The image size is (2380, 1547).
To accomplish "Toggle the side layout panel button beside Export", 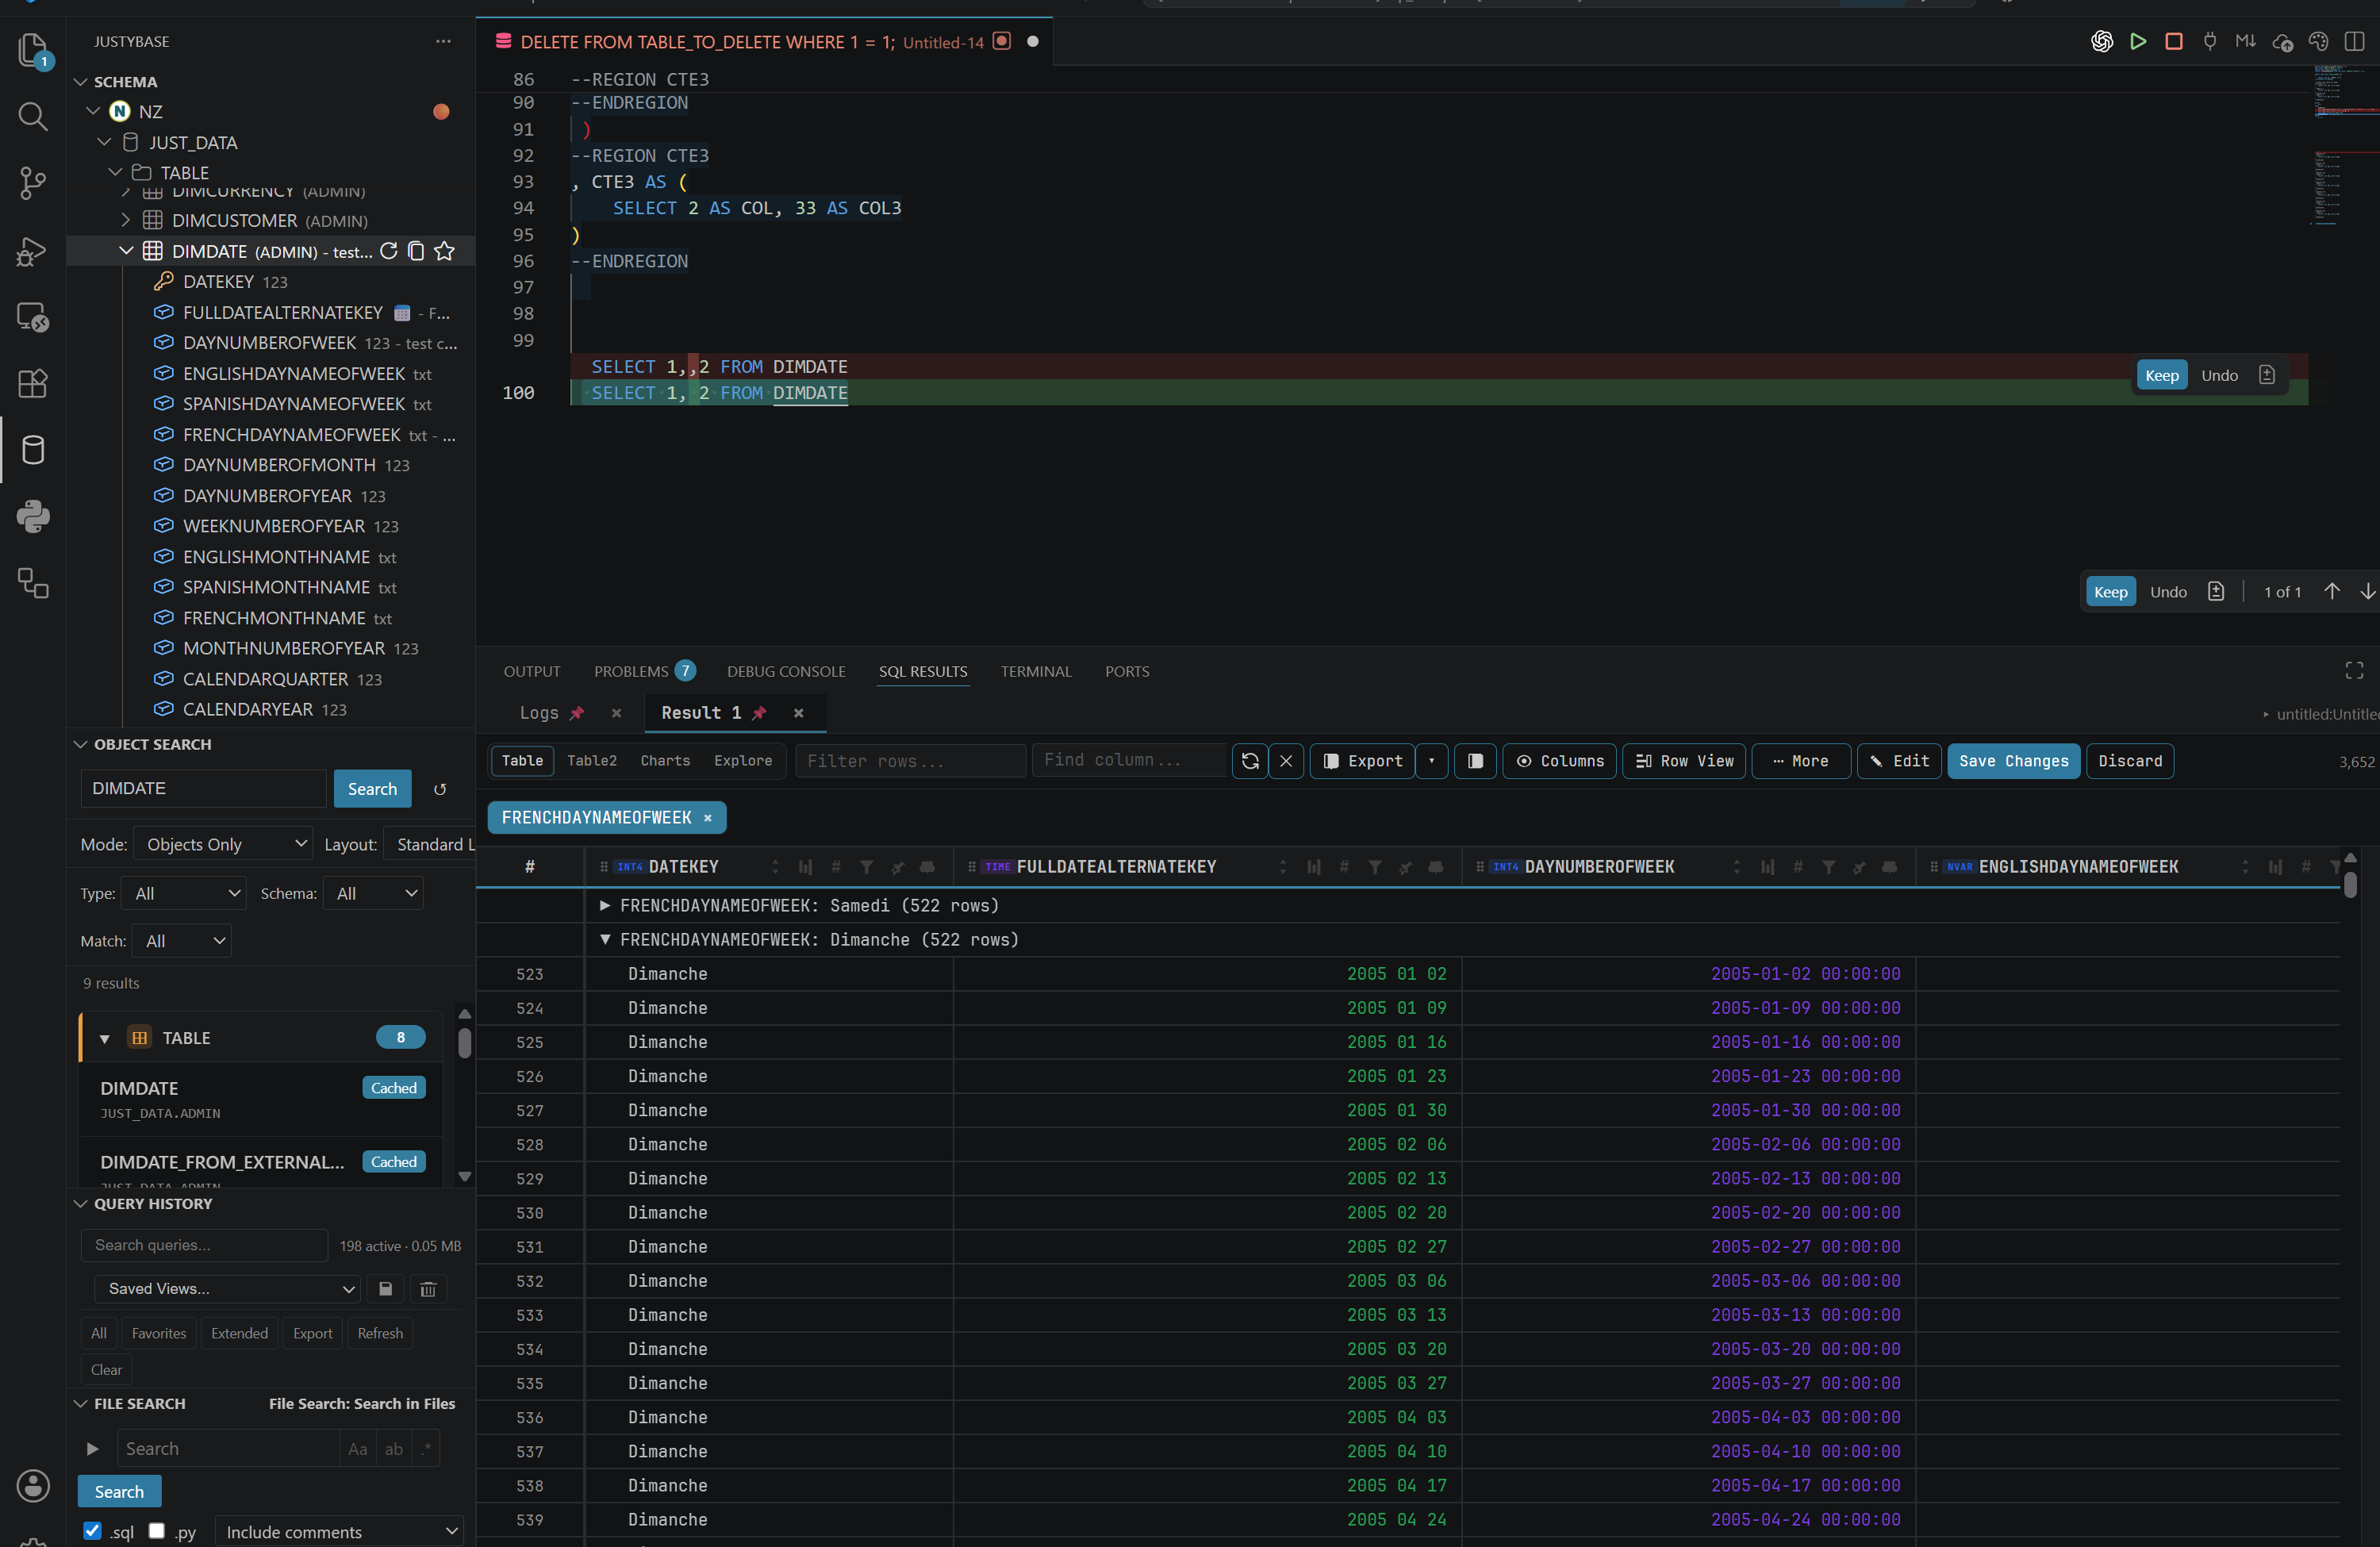I will tap(1475, 761).
